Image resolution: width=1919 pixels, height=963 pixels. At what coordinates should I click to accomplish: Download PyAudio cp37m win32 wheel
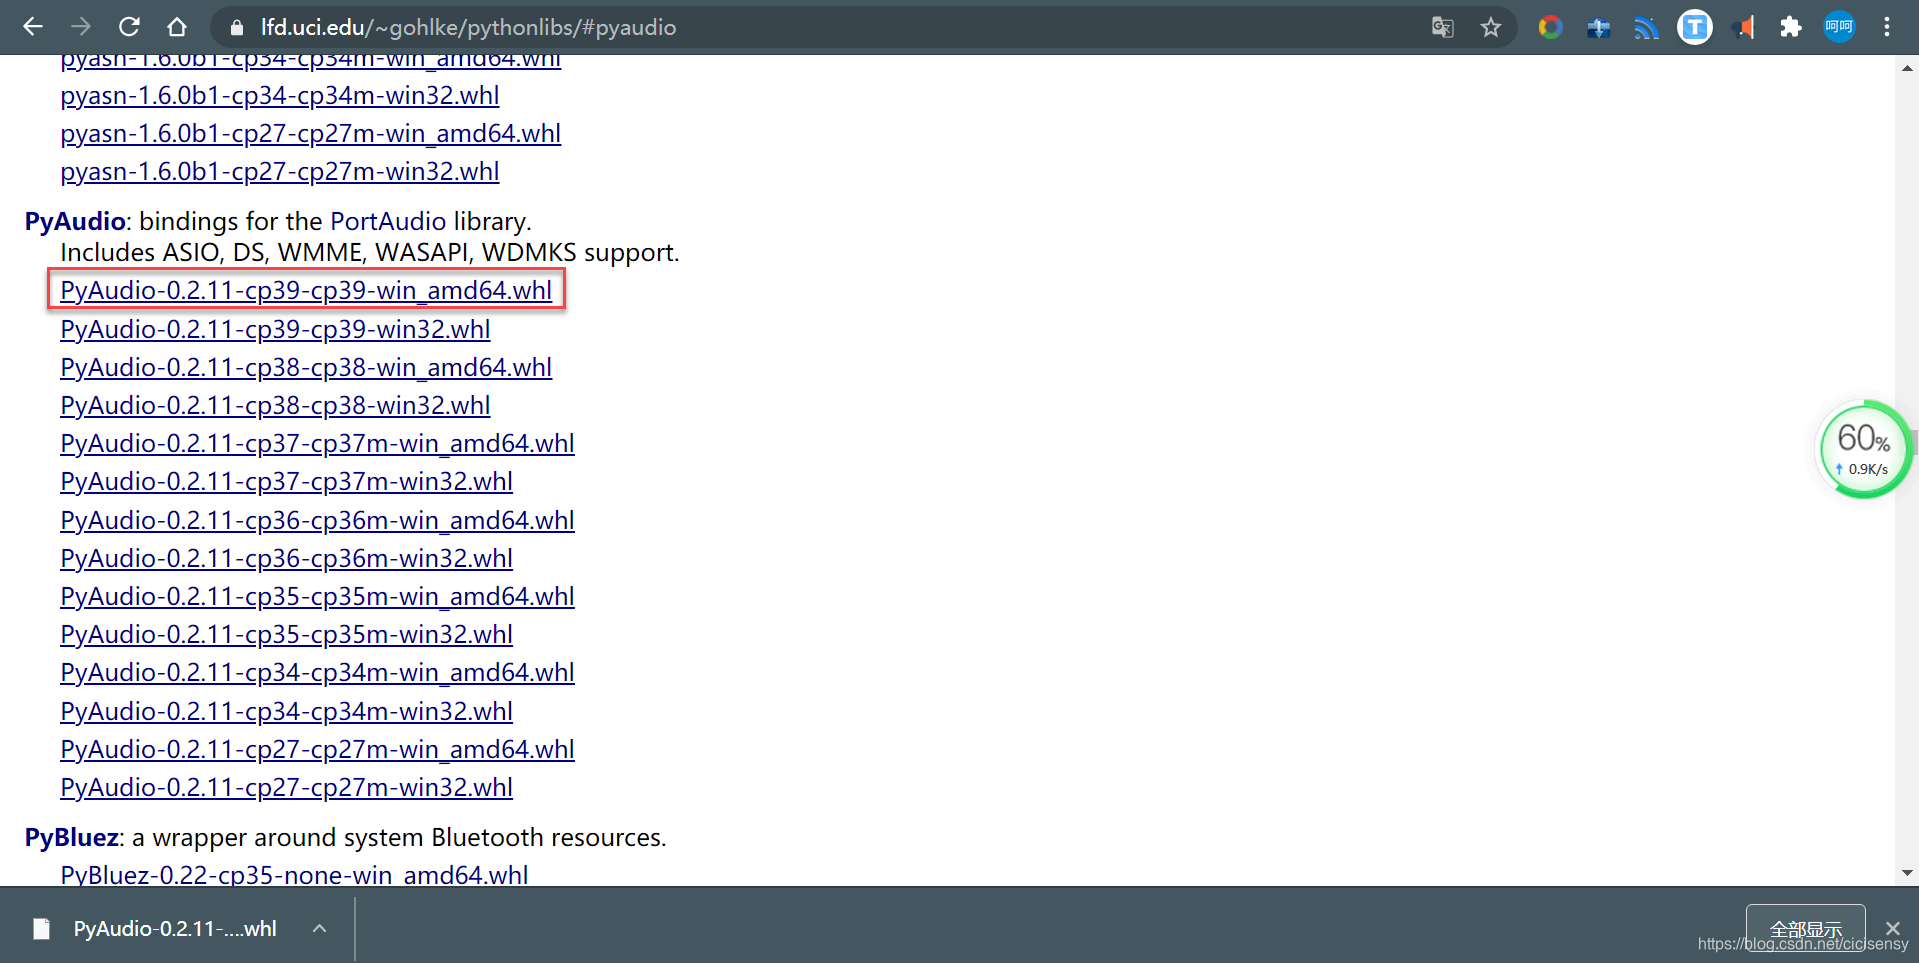pos(286,481)
